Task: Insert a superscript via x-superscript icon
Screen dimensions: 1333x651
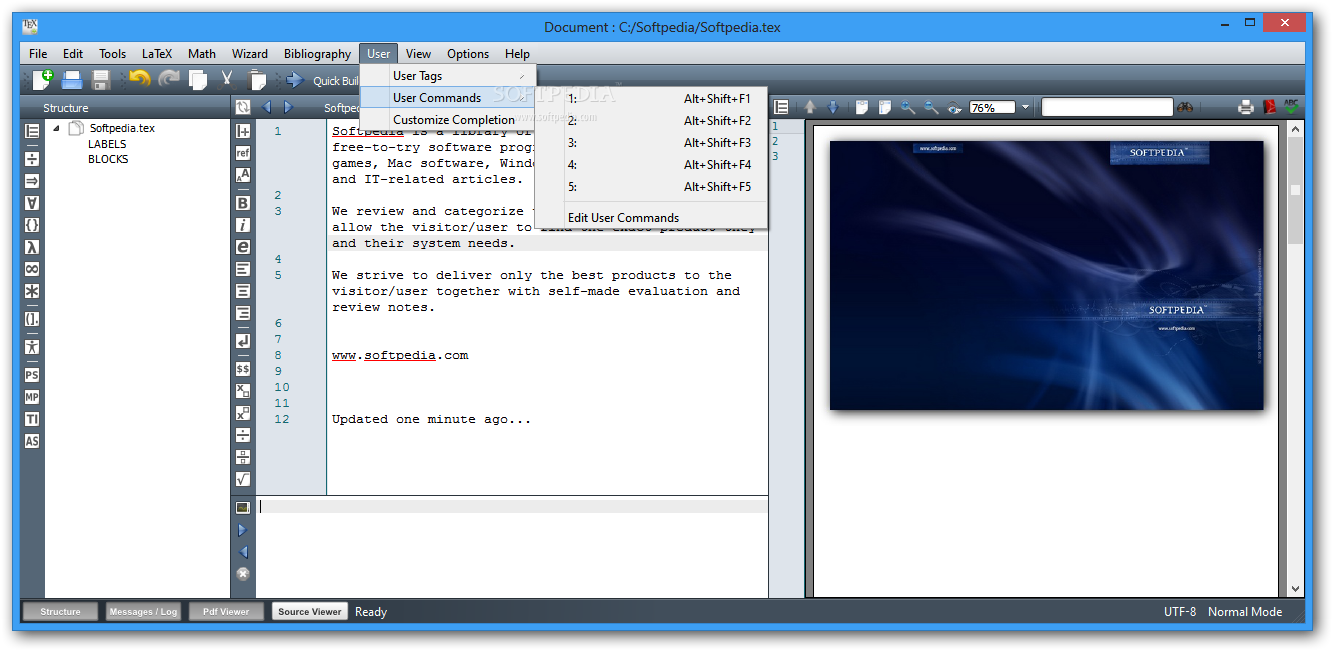Action: click(243, 413)
